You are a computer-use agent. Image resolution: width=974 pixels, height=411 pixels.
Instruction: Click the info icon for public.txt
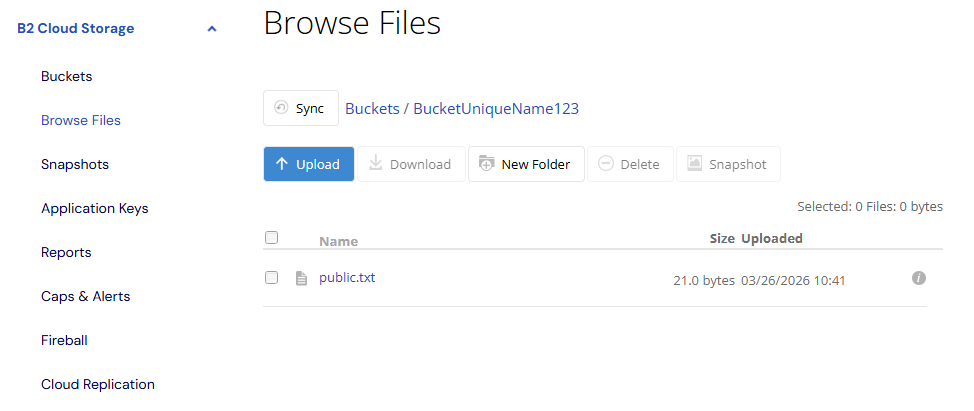(919, 278)
